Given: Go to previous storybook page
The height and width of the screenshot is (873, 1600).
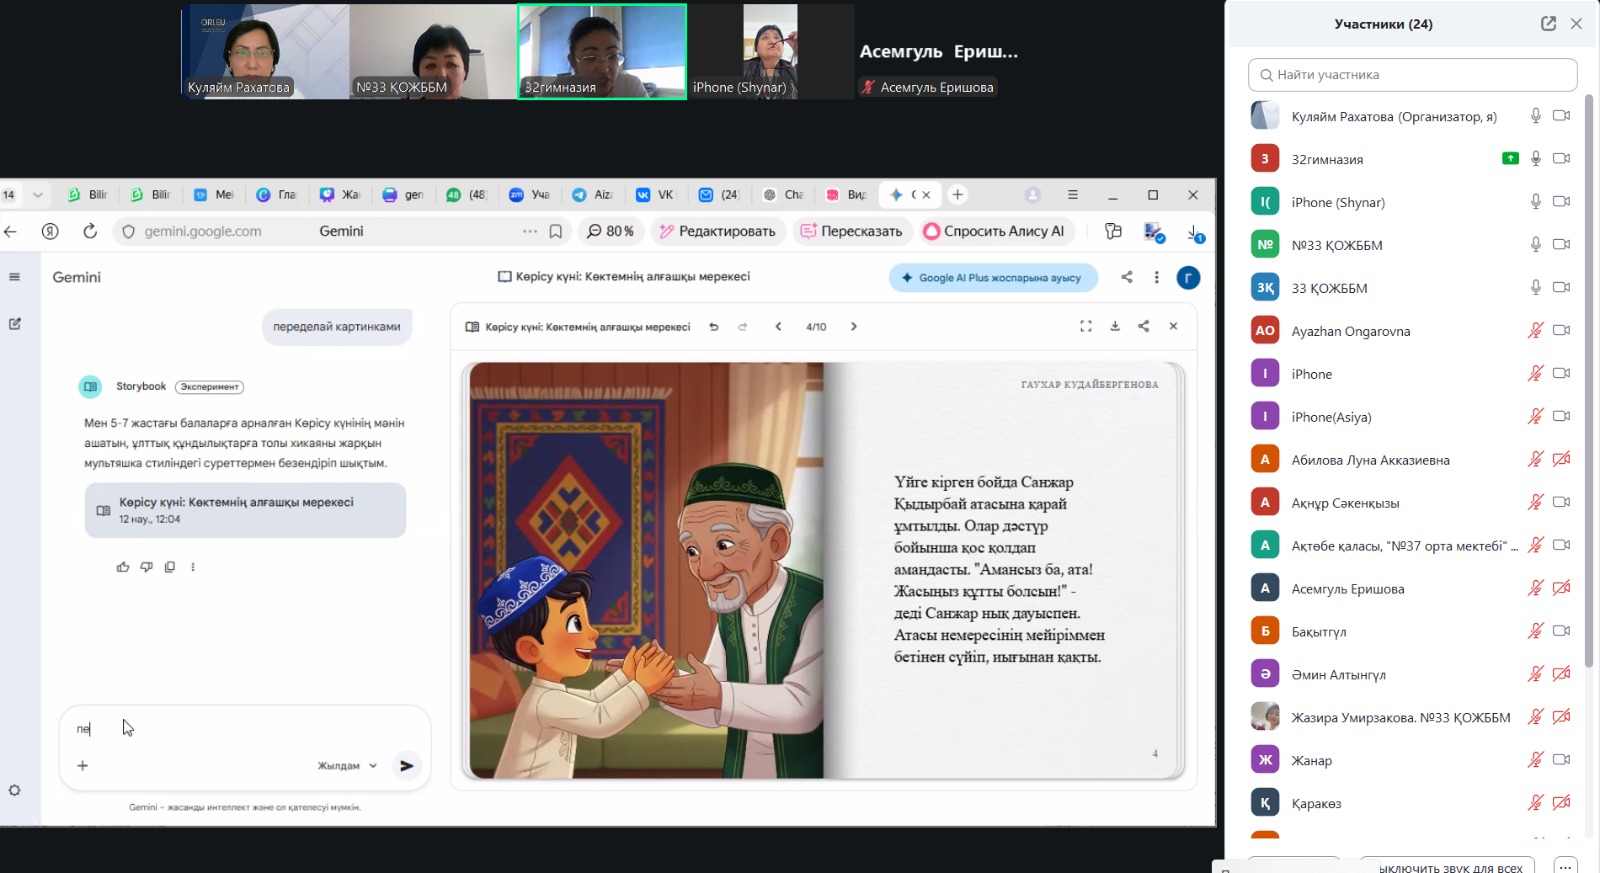Looking at the screenshot, I should point(778,326).
